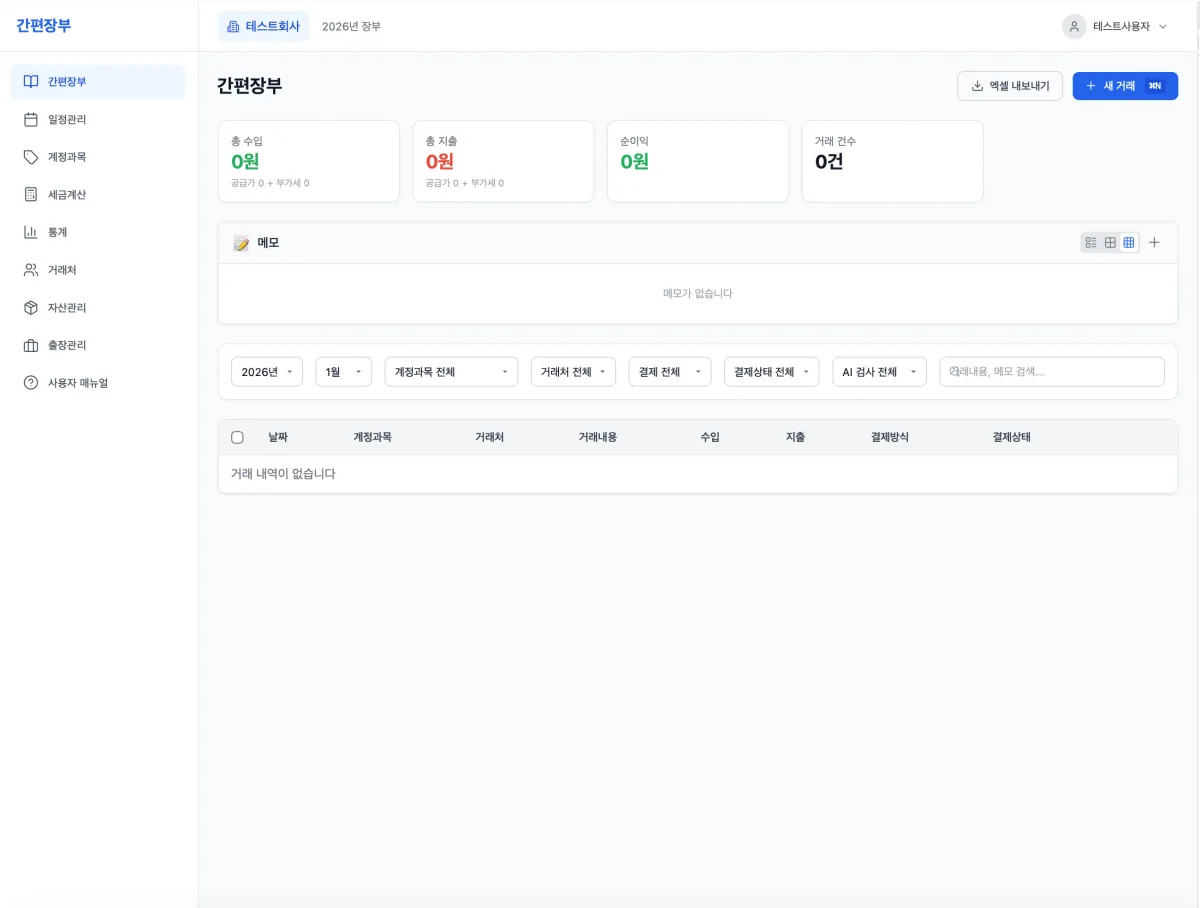Expand the 1월 month dropdown
Screen dimensions: 1200x908
tap(343, 372)
